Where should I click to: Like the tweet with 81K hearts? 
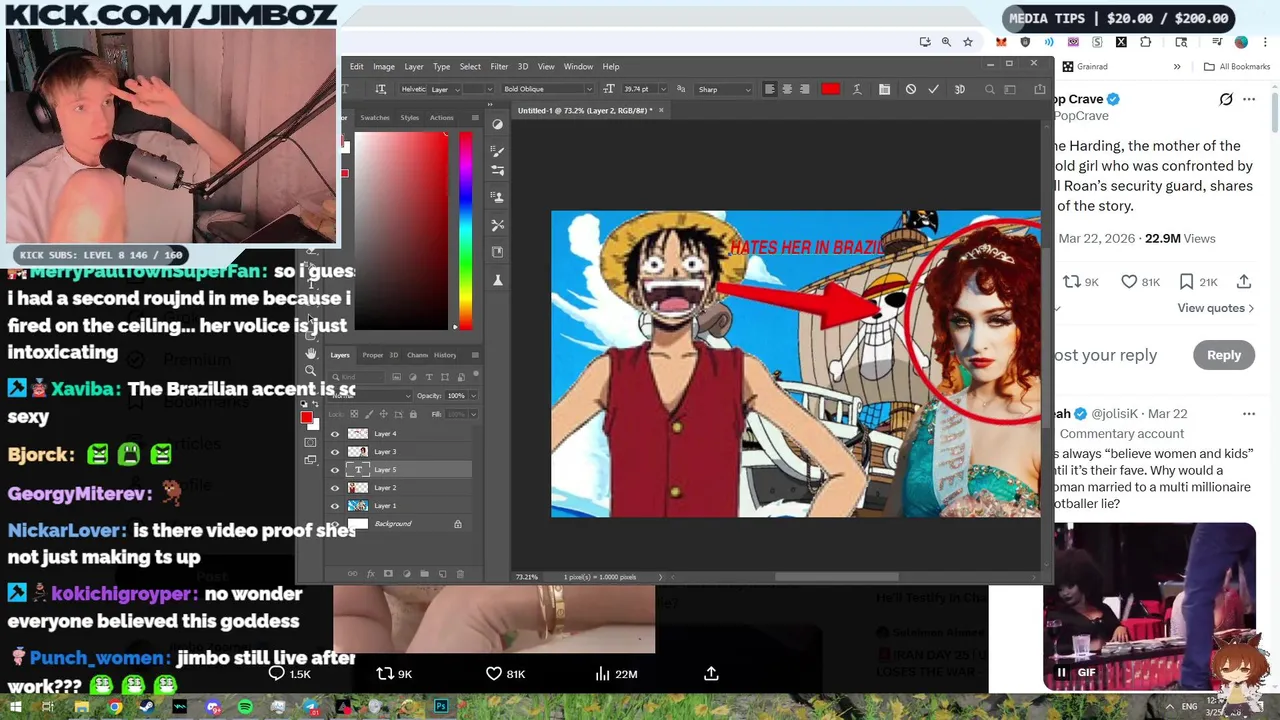[x=1140, y=282]
